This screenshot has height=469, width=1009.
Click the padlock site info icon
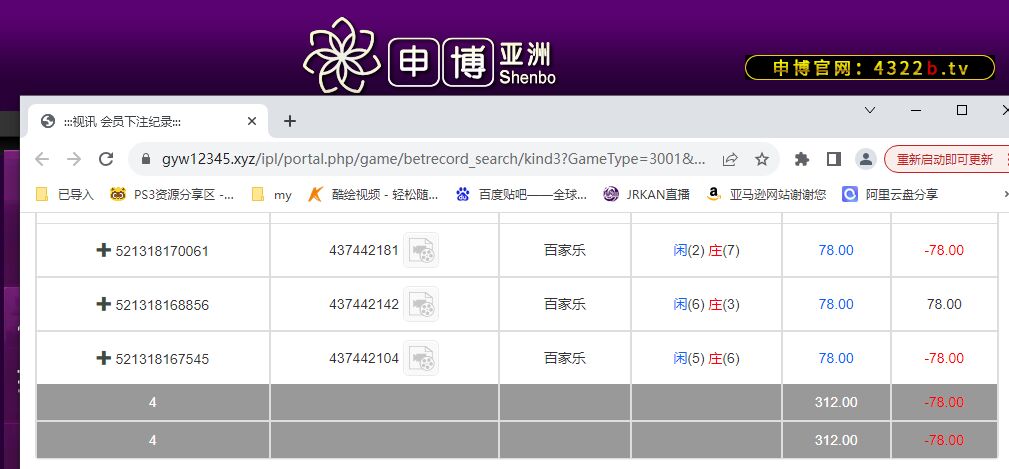pos(145,159)
